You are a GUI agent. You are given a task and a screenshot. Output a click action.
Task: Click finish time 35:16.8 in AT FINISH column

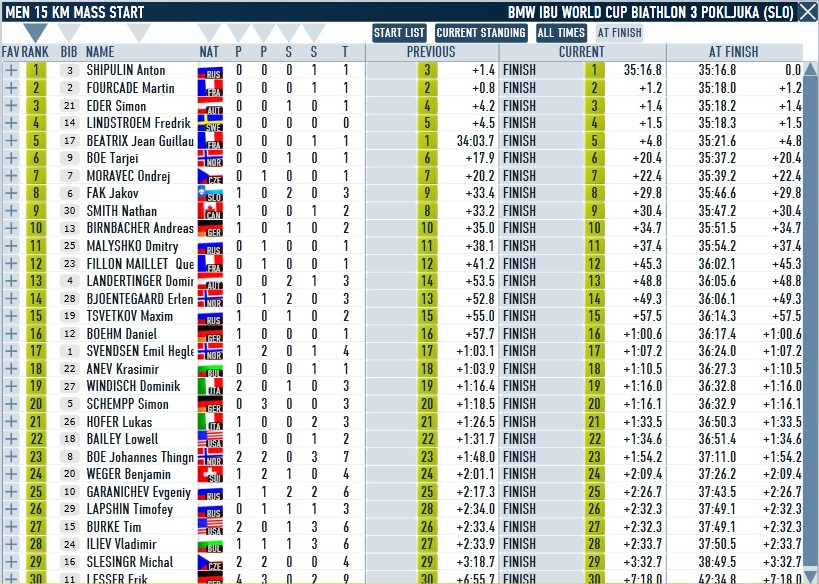click(x=717, y=70)
